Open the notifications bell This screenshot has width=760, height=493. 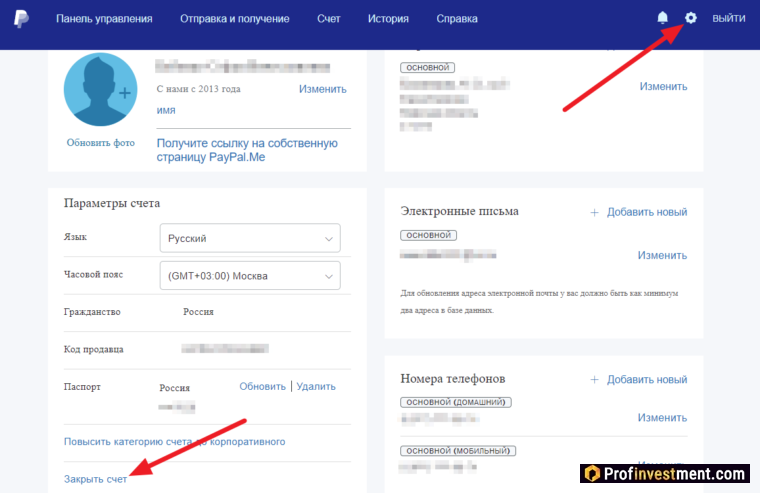(x=662, y=18)
